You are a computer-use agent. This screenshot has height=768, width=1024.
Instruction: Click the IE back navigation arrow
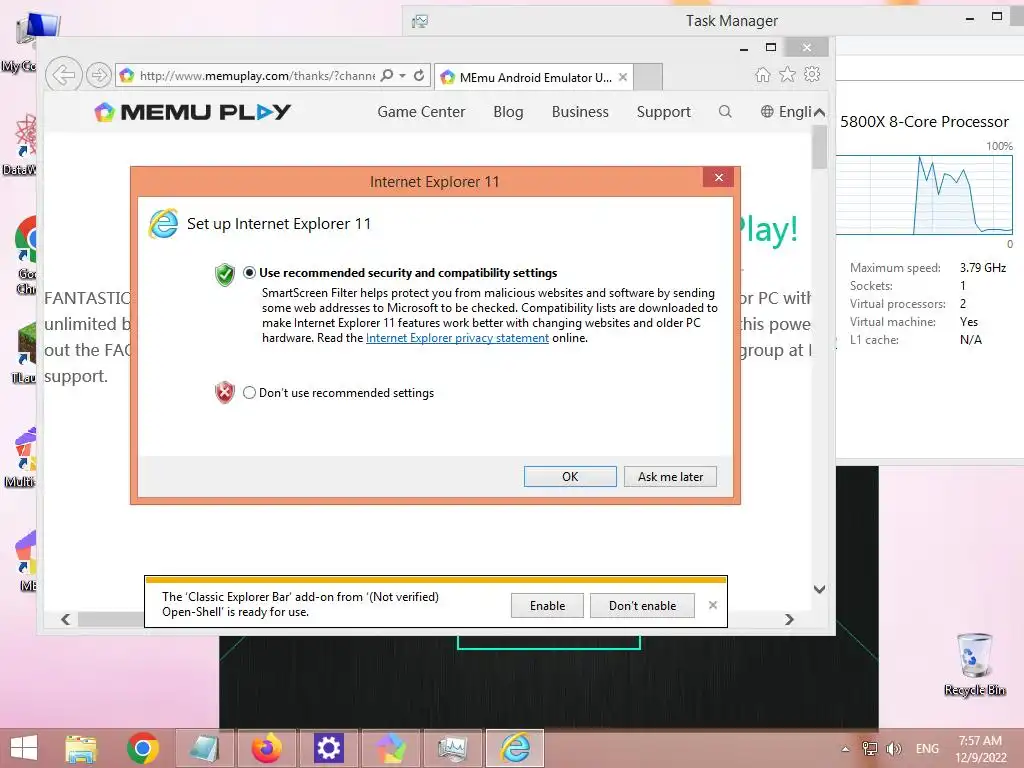click(x=63, y=74)
